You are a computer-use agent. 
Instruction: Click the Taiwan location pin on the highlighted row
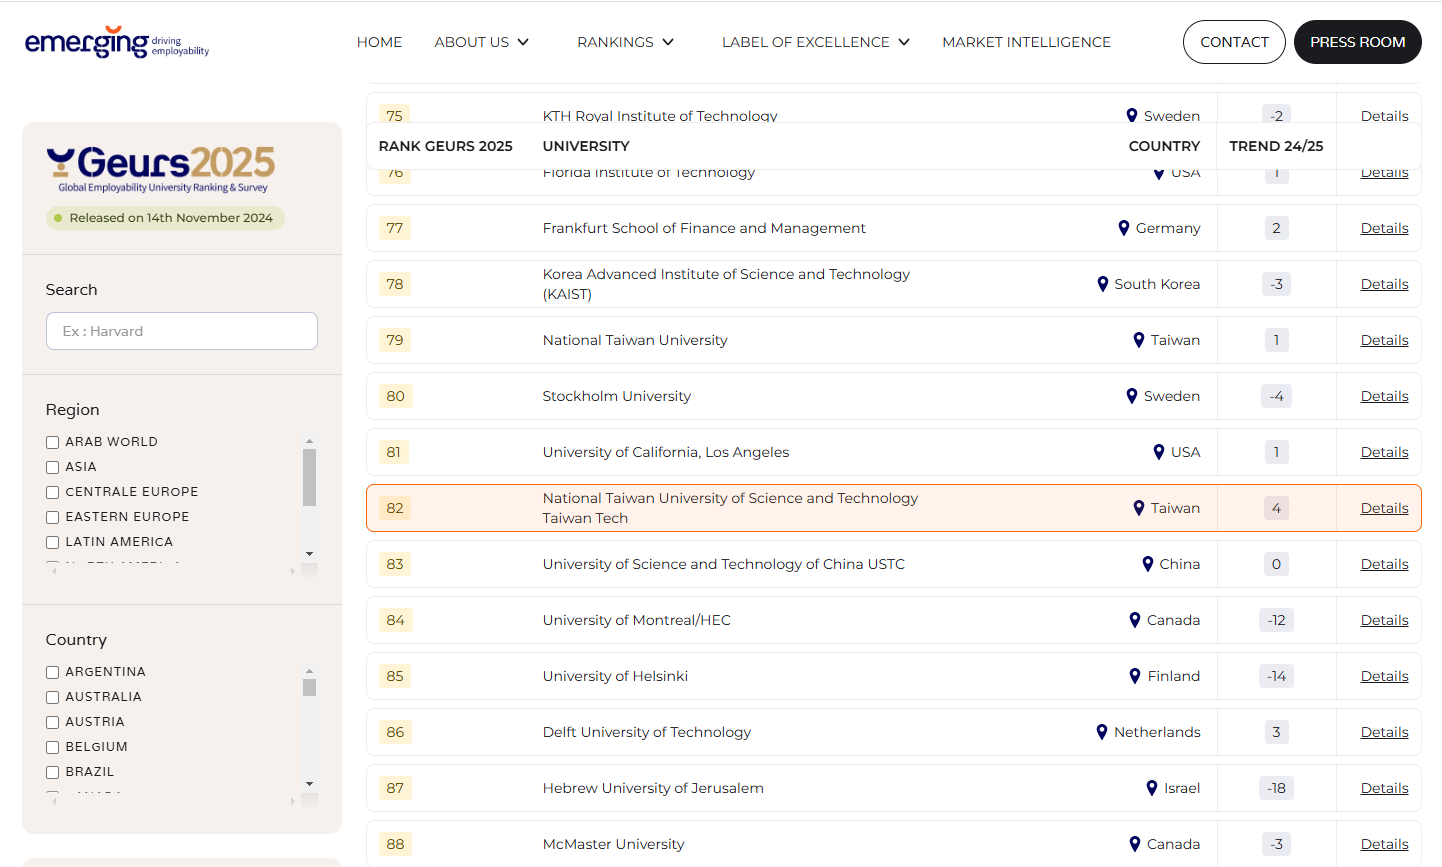pos(1137,507)
